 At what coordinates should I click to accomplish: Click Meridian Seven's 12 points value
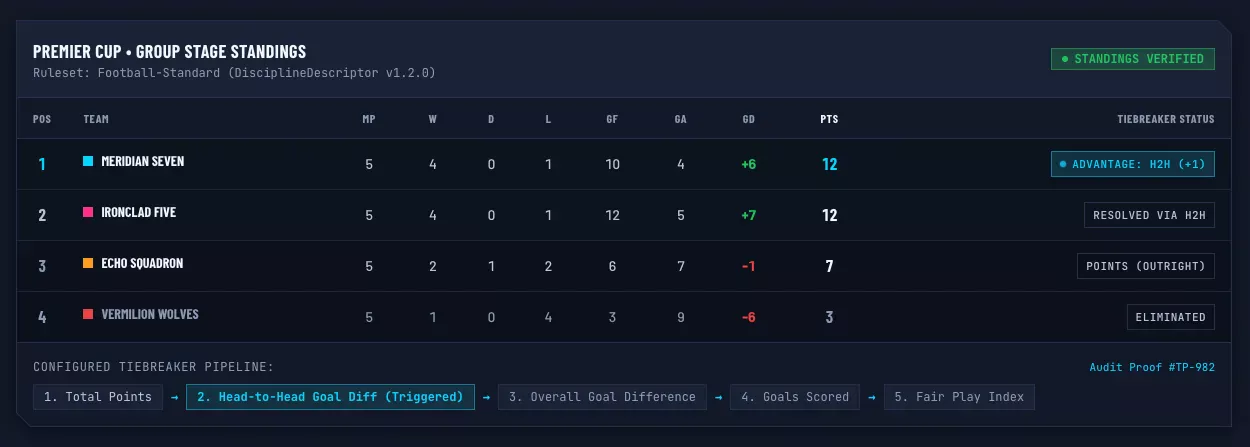pyautogui.click(x=829, y=164)
